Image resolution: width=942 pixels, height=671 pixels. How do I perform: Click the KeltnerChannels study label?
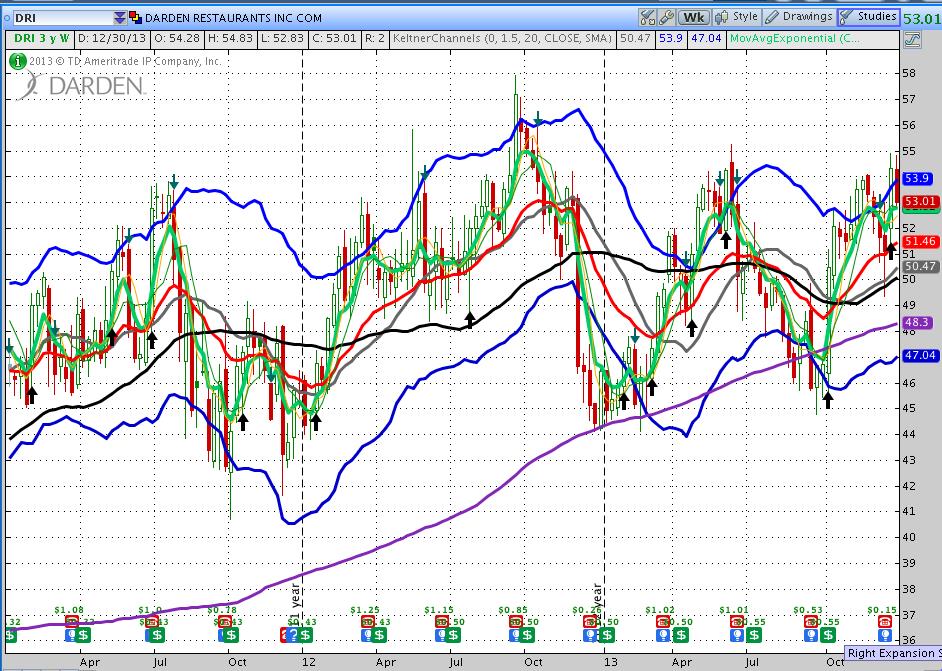tap(502, 39)
